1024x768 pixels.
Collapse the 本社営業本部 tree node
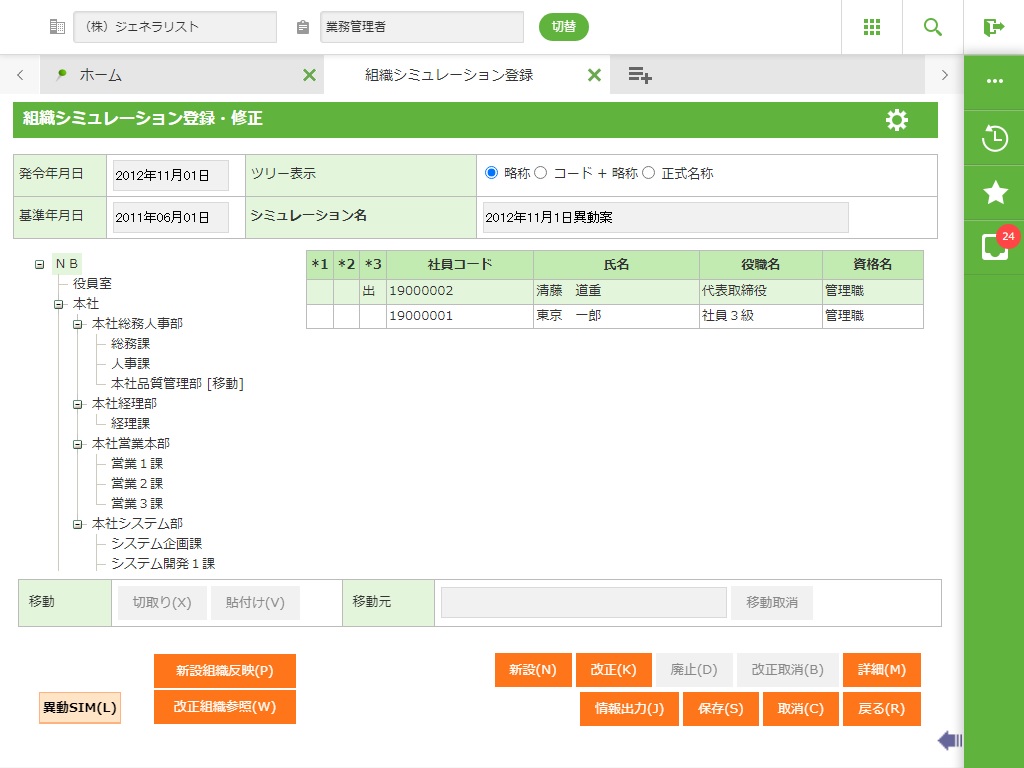click(77, 444)
